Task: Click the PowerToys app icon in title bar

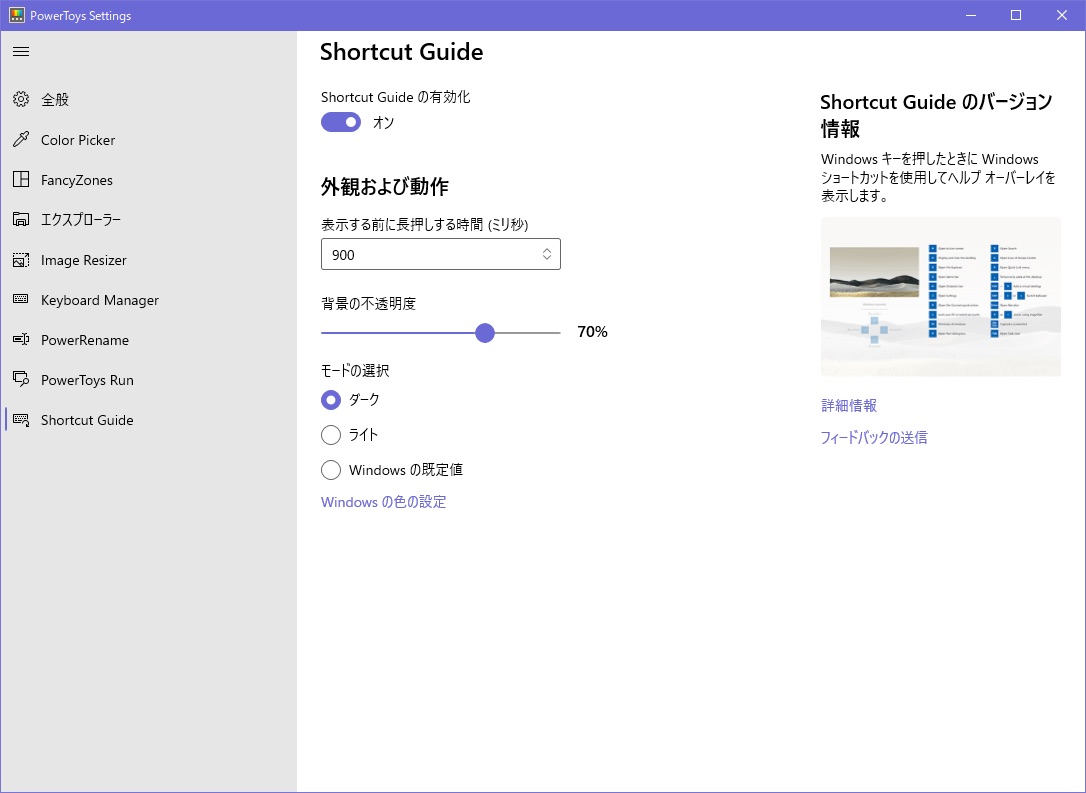Action: point(17,15)
